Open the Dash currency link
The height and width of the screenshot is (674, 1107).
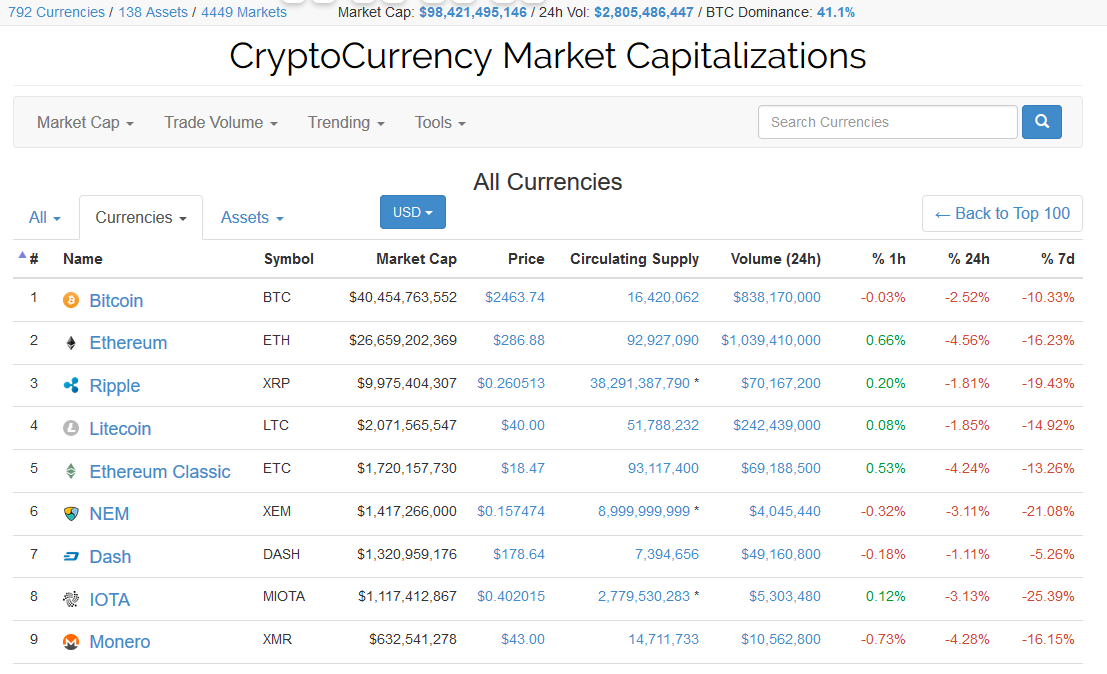click(110, 557)
